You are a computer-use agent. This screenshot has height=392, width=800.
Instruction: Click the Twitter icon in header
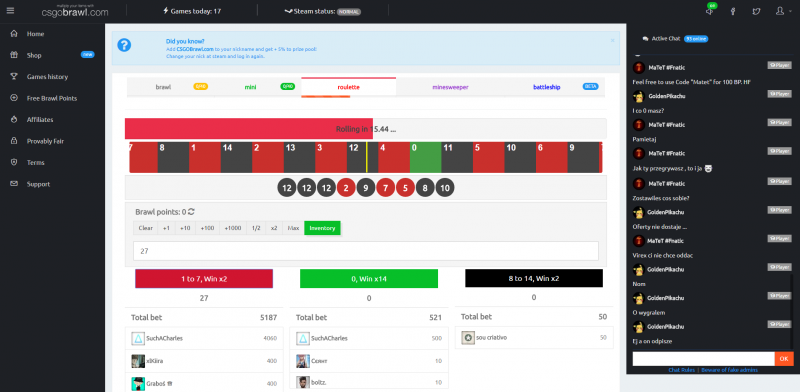pos(756,11)
